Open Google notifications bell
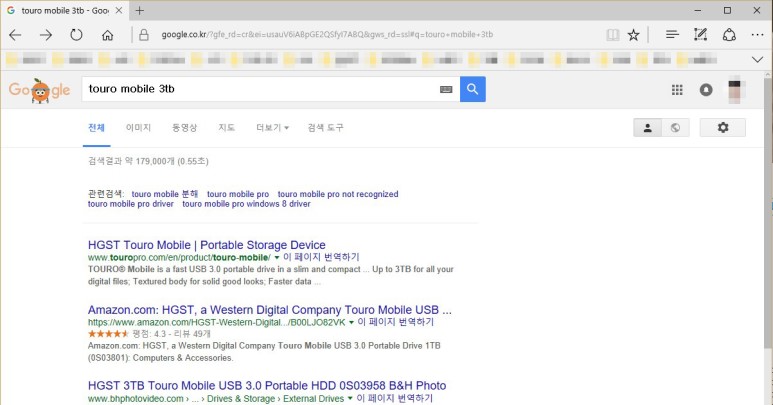Screen dimensions: 773x405 pyautogui.click(x=706, y=90)
